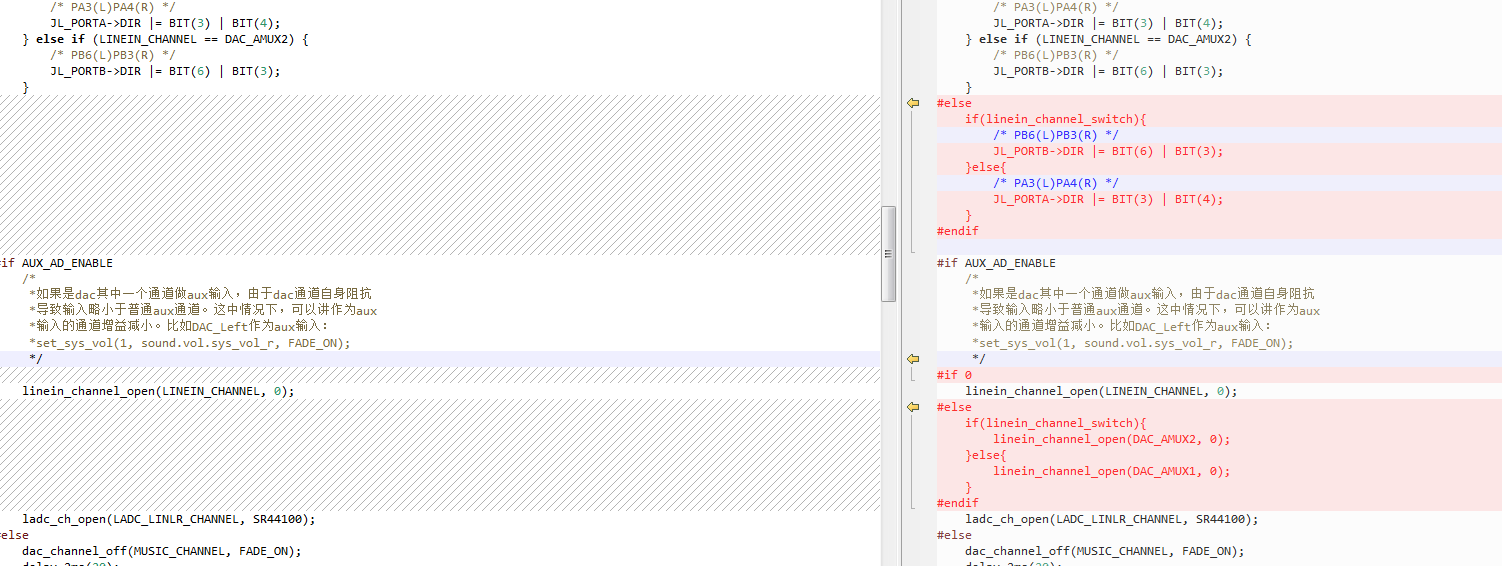Click the yellow merge arrow beside the first #else
Image resolution: width=1502 pixels, height=566 pixels.
pos(912,103)
